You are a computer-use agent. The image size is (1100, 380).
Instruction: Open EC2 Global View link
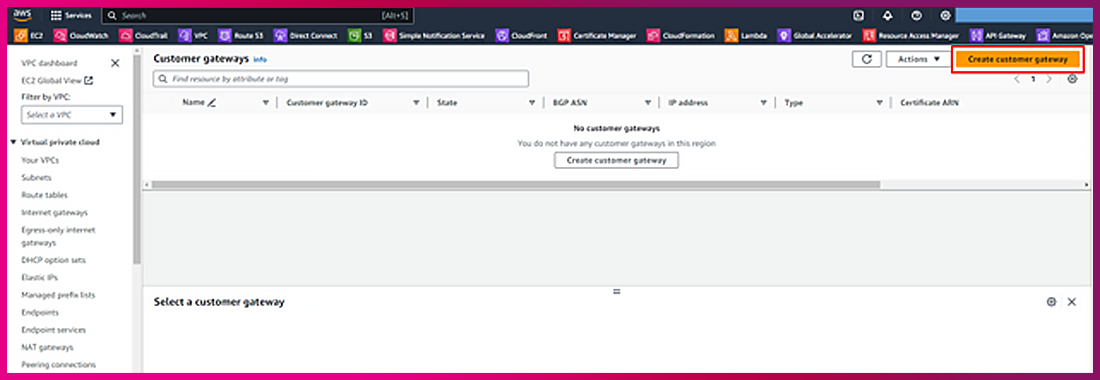[x=58, y=81]
